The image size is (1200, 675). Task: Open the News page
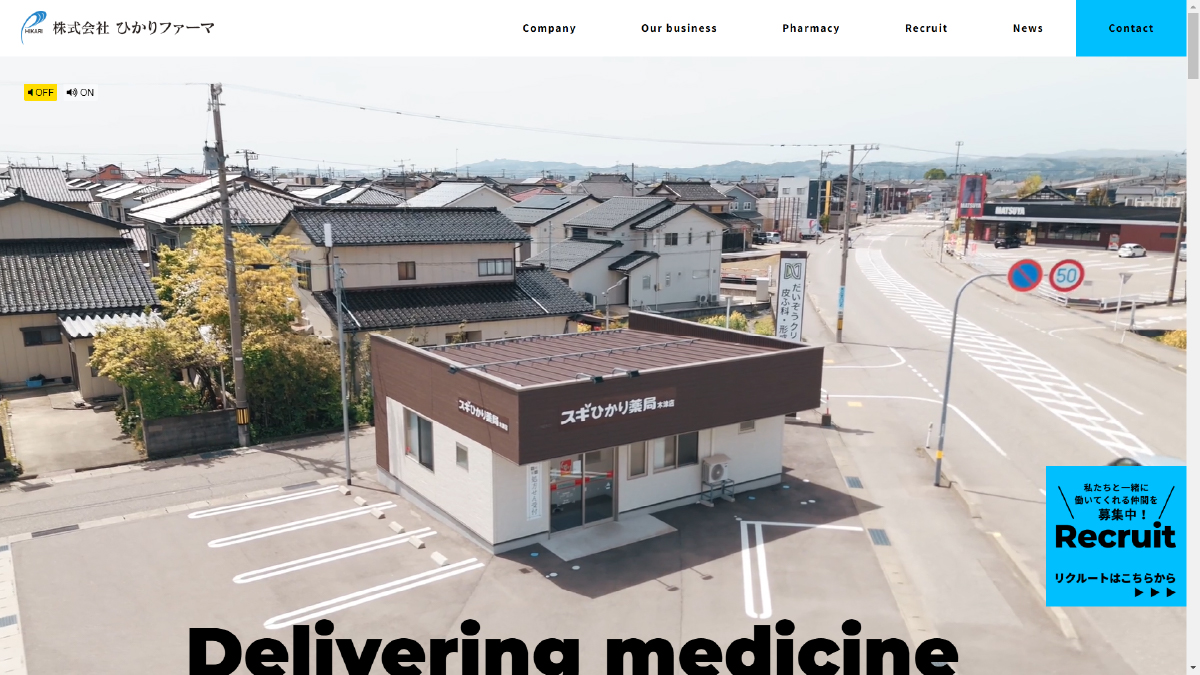(1028, 28)
